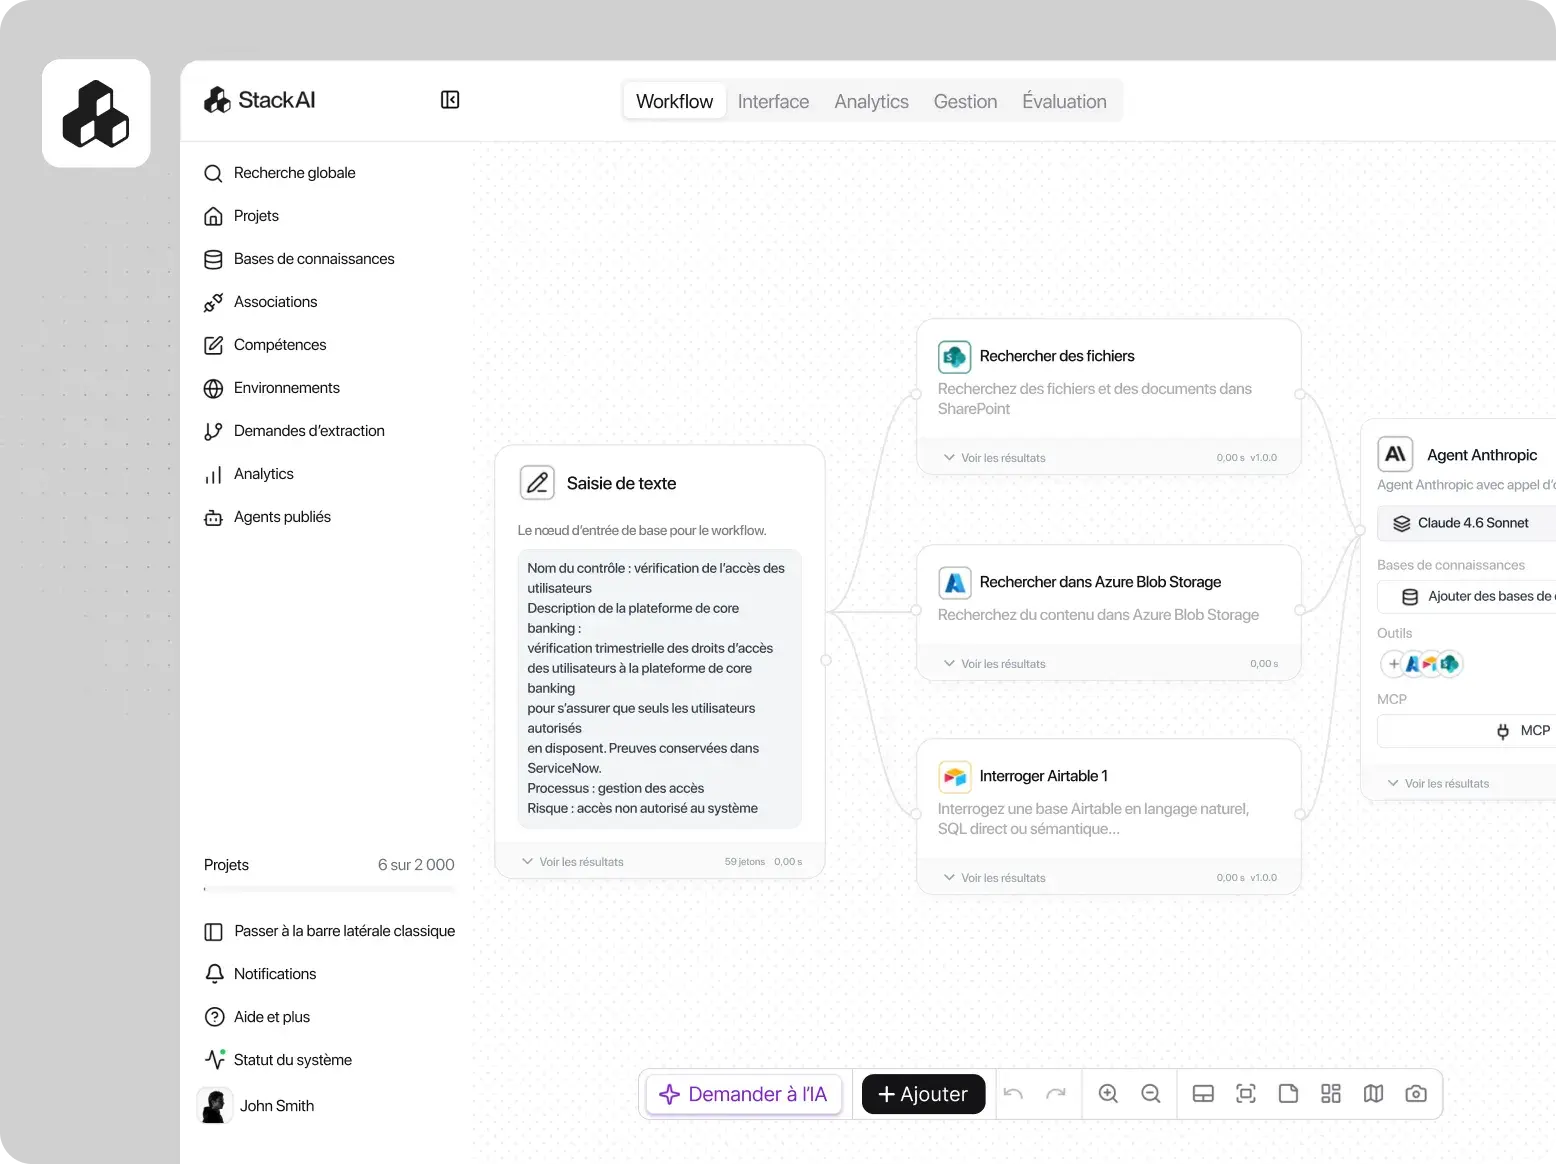Open the Claude 4.6 Sonnet model selector
Viewport: 1556px width, 1164px height.
(x=1466, y=523)
